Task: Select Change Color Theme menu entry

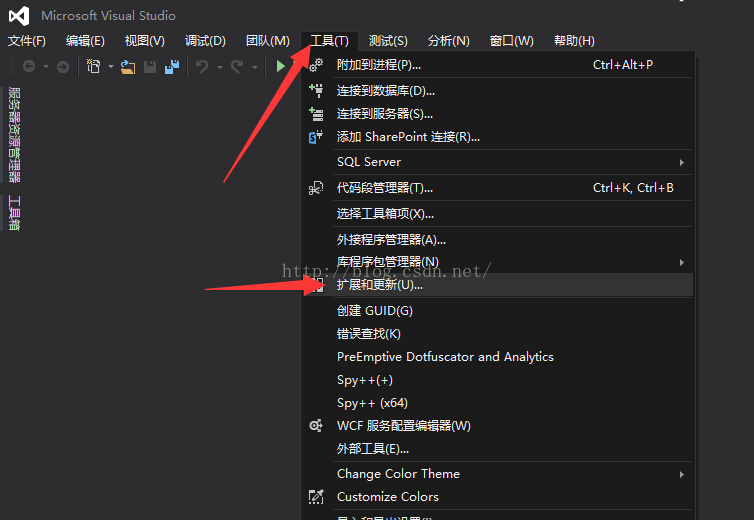Action: [498, 474]
